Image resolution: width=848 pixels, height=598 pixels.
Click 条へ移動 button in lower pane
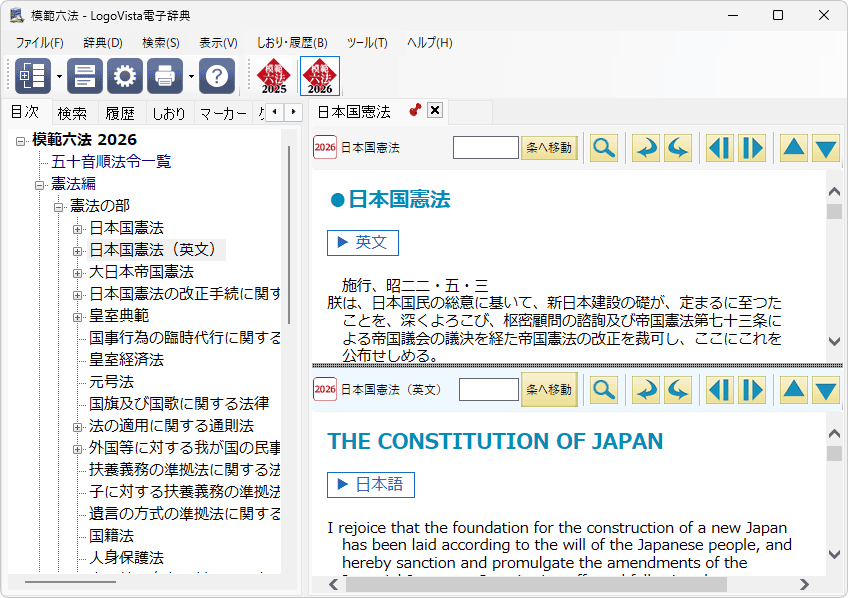pyautogui.click(x=549, y=390)
